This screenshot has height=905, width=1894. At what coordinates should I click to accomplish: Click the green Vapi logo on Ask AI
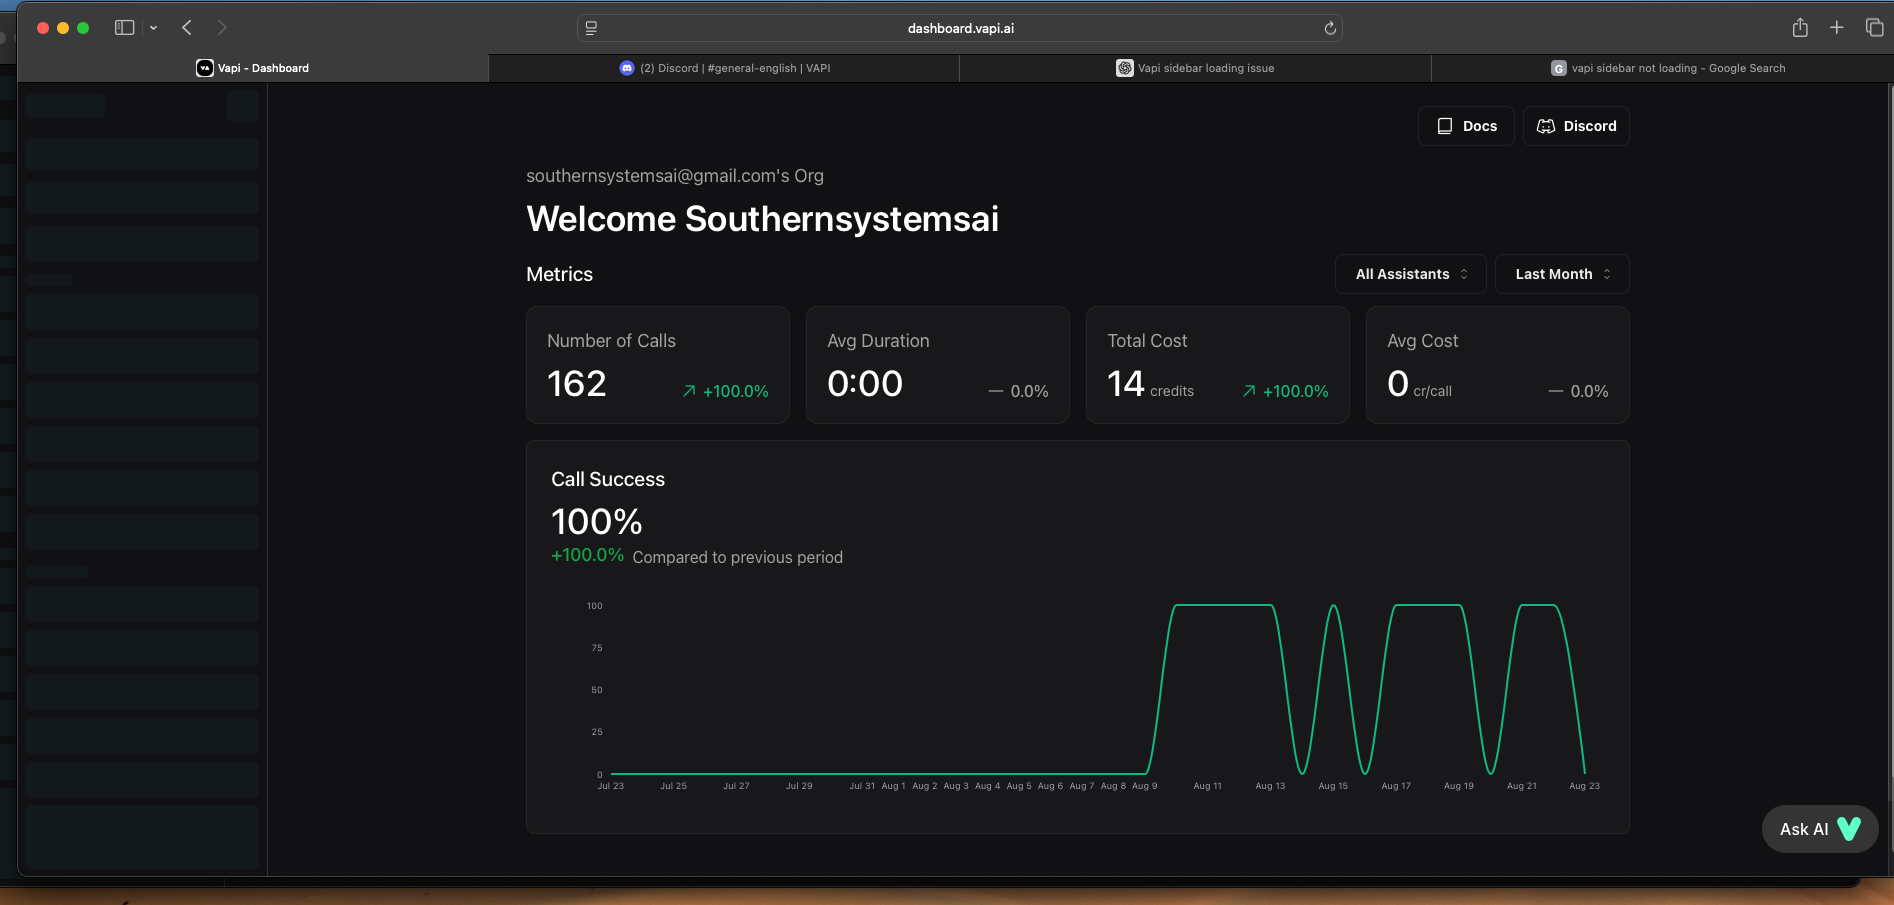pyautogui.click(x=1849, y=829)
